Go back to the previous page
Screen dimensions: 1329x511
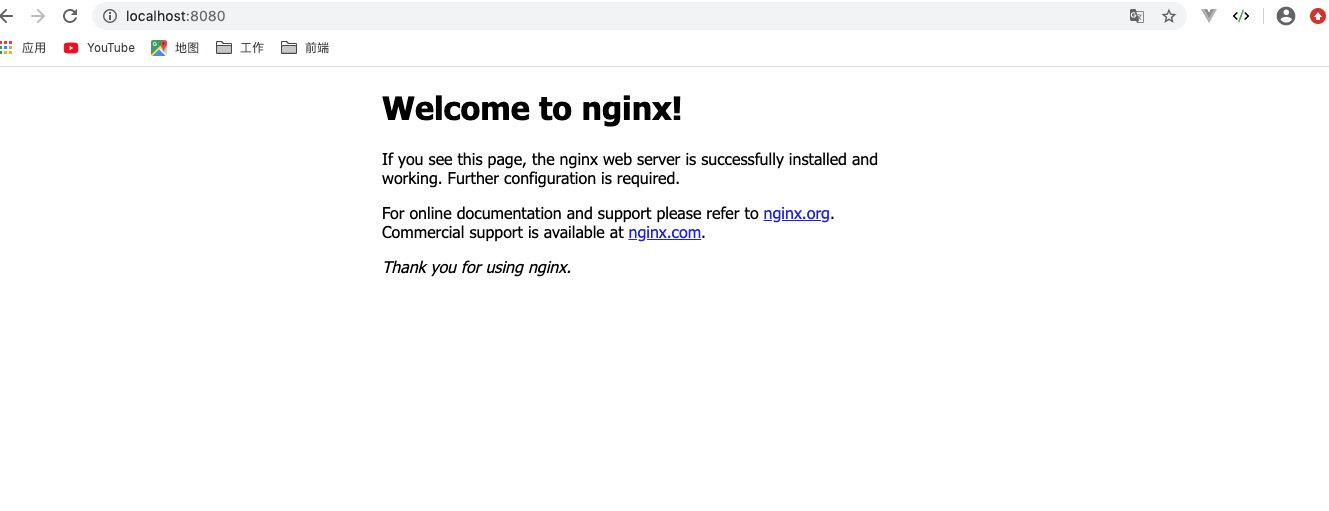point(7,16)
